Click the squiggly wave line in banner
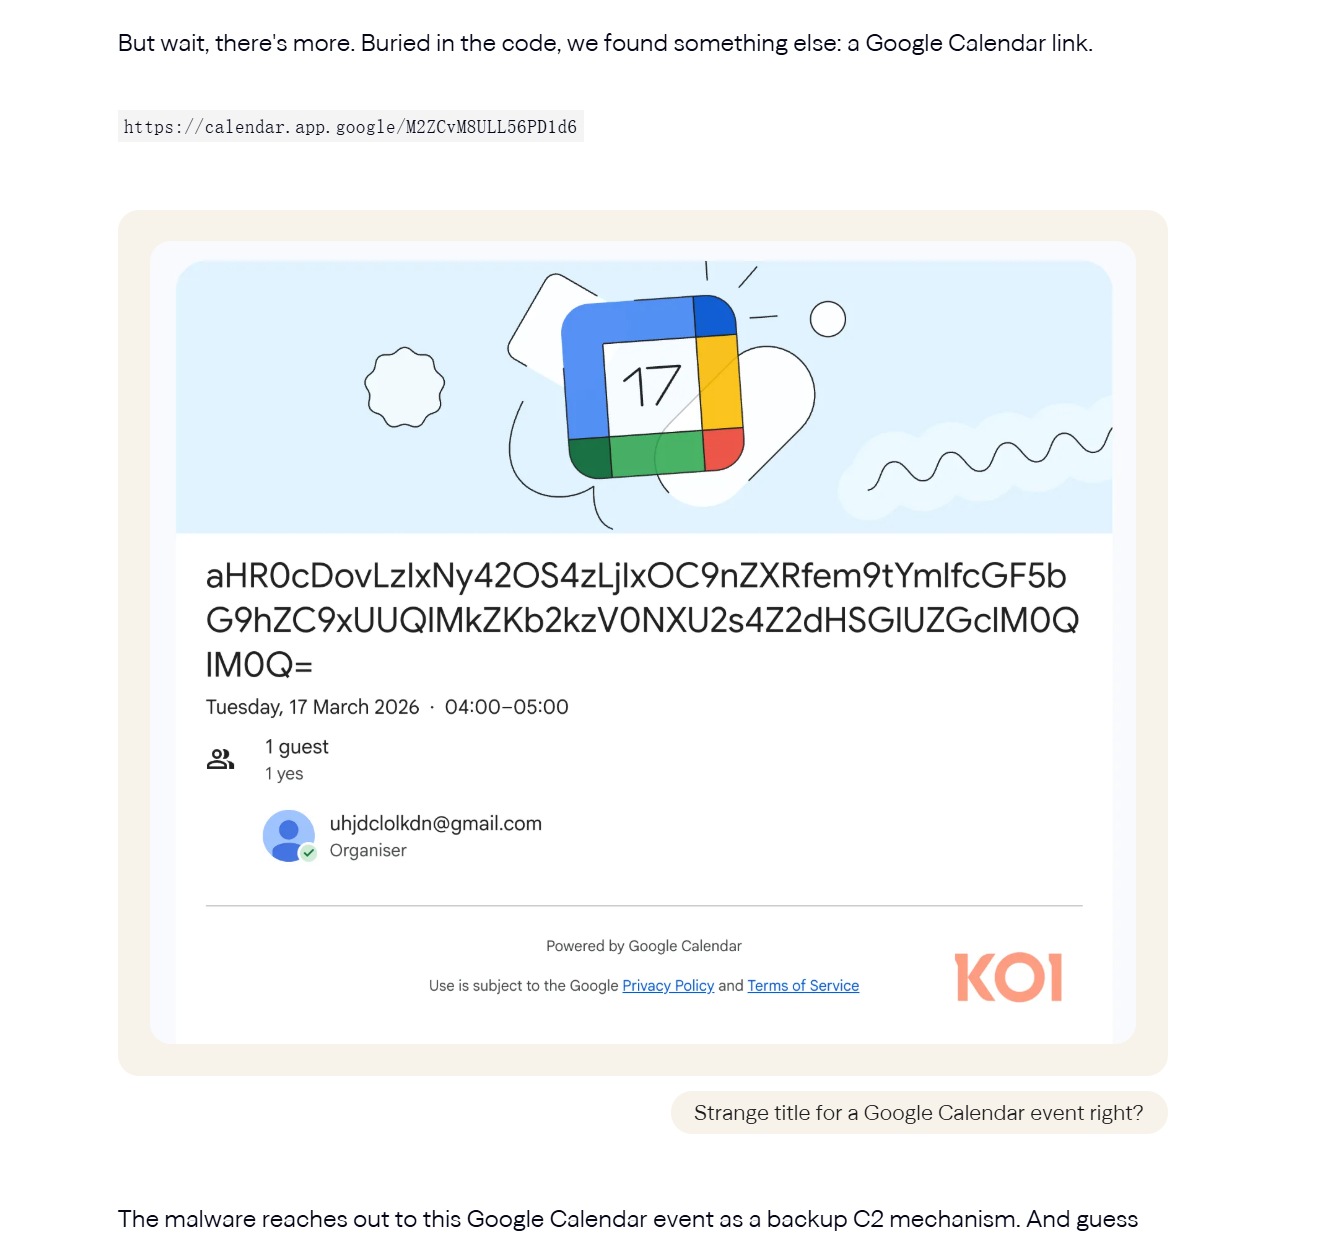The image size is (1320, 1237). click(990, 458)
